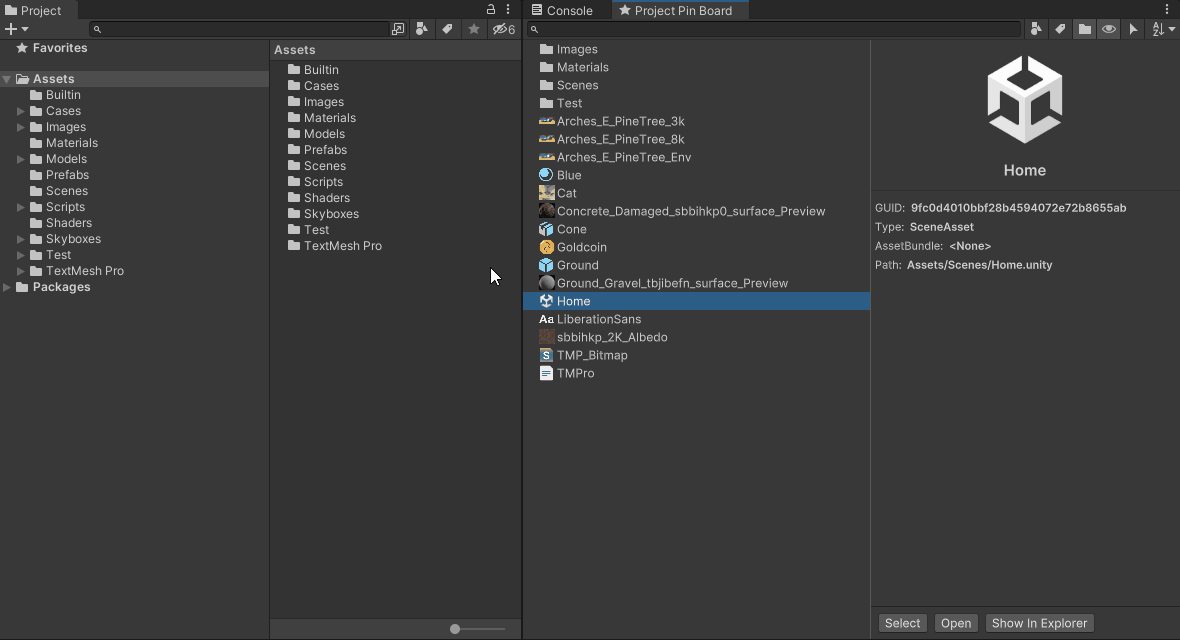This screenshot has width=1180, height=640.
Task: Click the Project window search field
Action: (x=239, y=29)
